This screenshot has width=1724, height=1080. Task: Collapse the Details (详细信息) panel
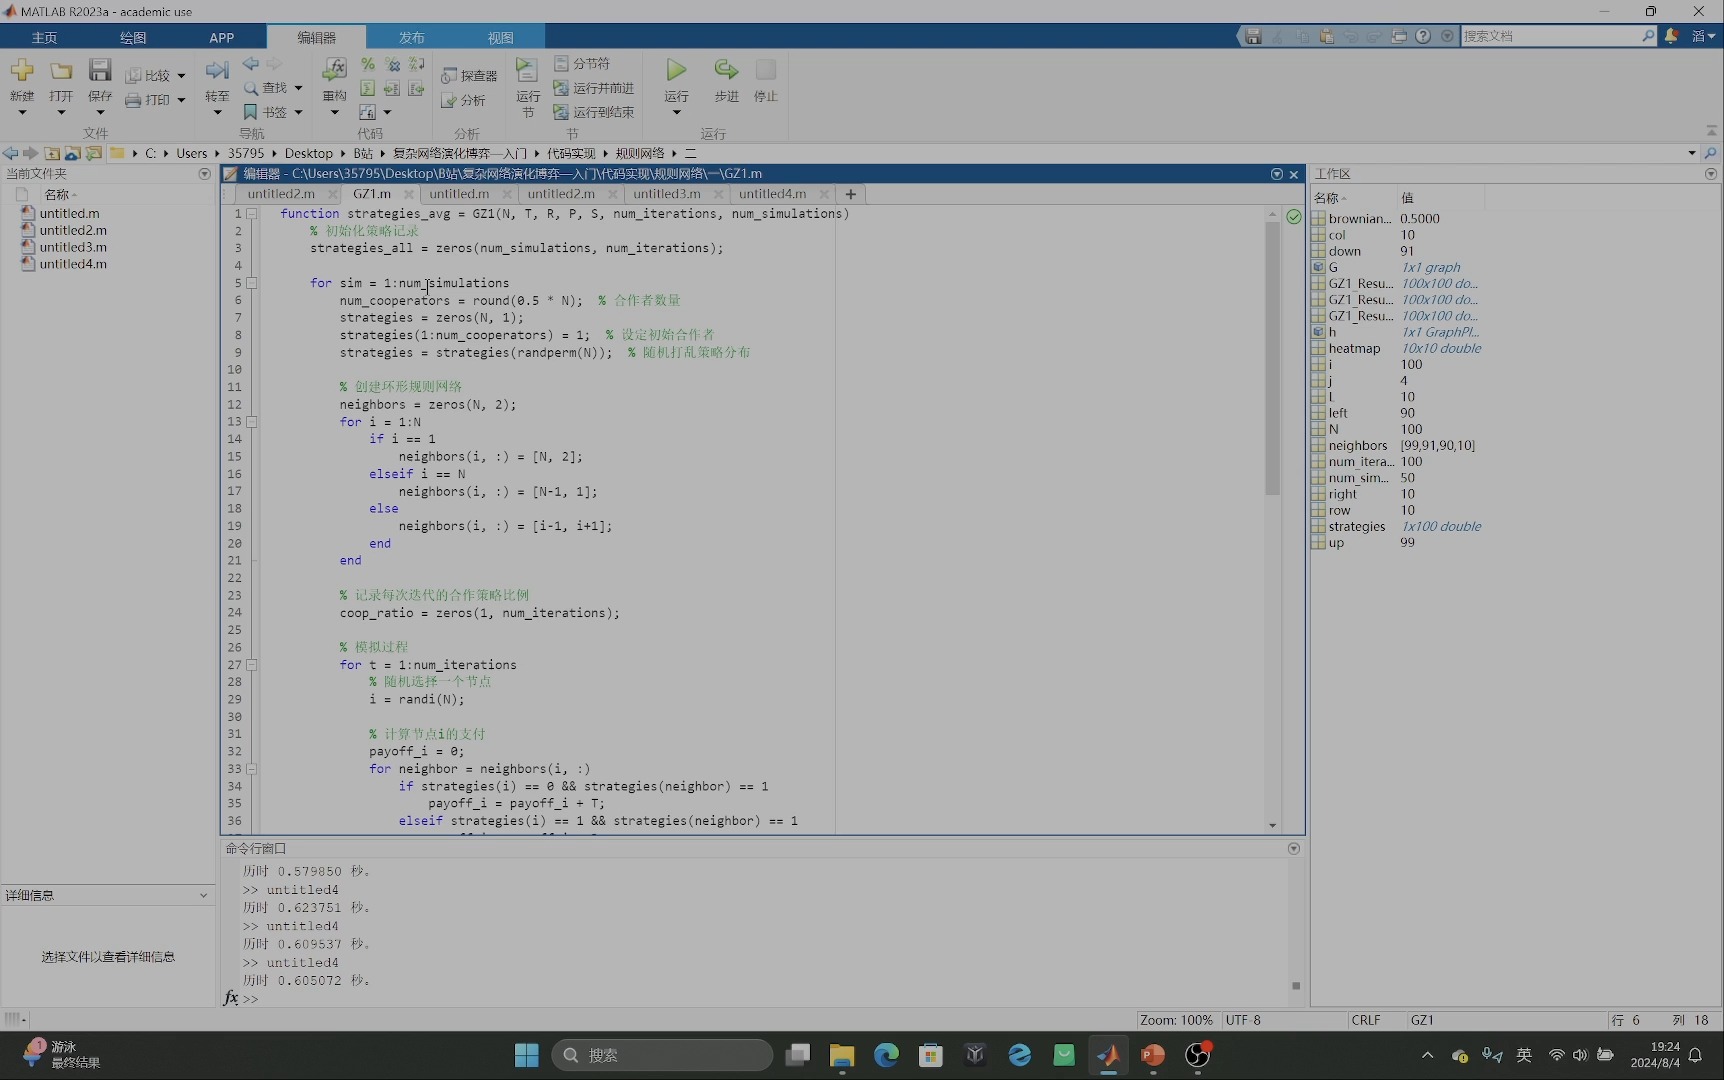(203, 896)
